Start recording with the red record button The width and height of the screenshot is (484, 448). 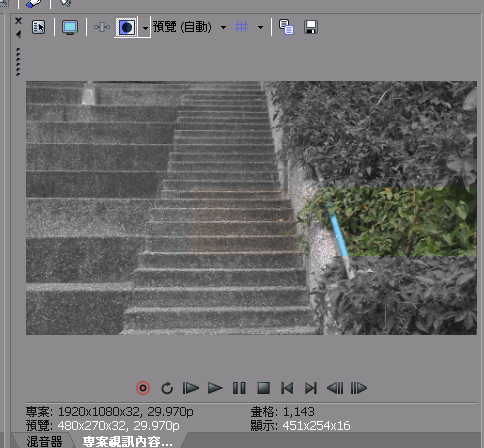coord(143,388)
